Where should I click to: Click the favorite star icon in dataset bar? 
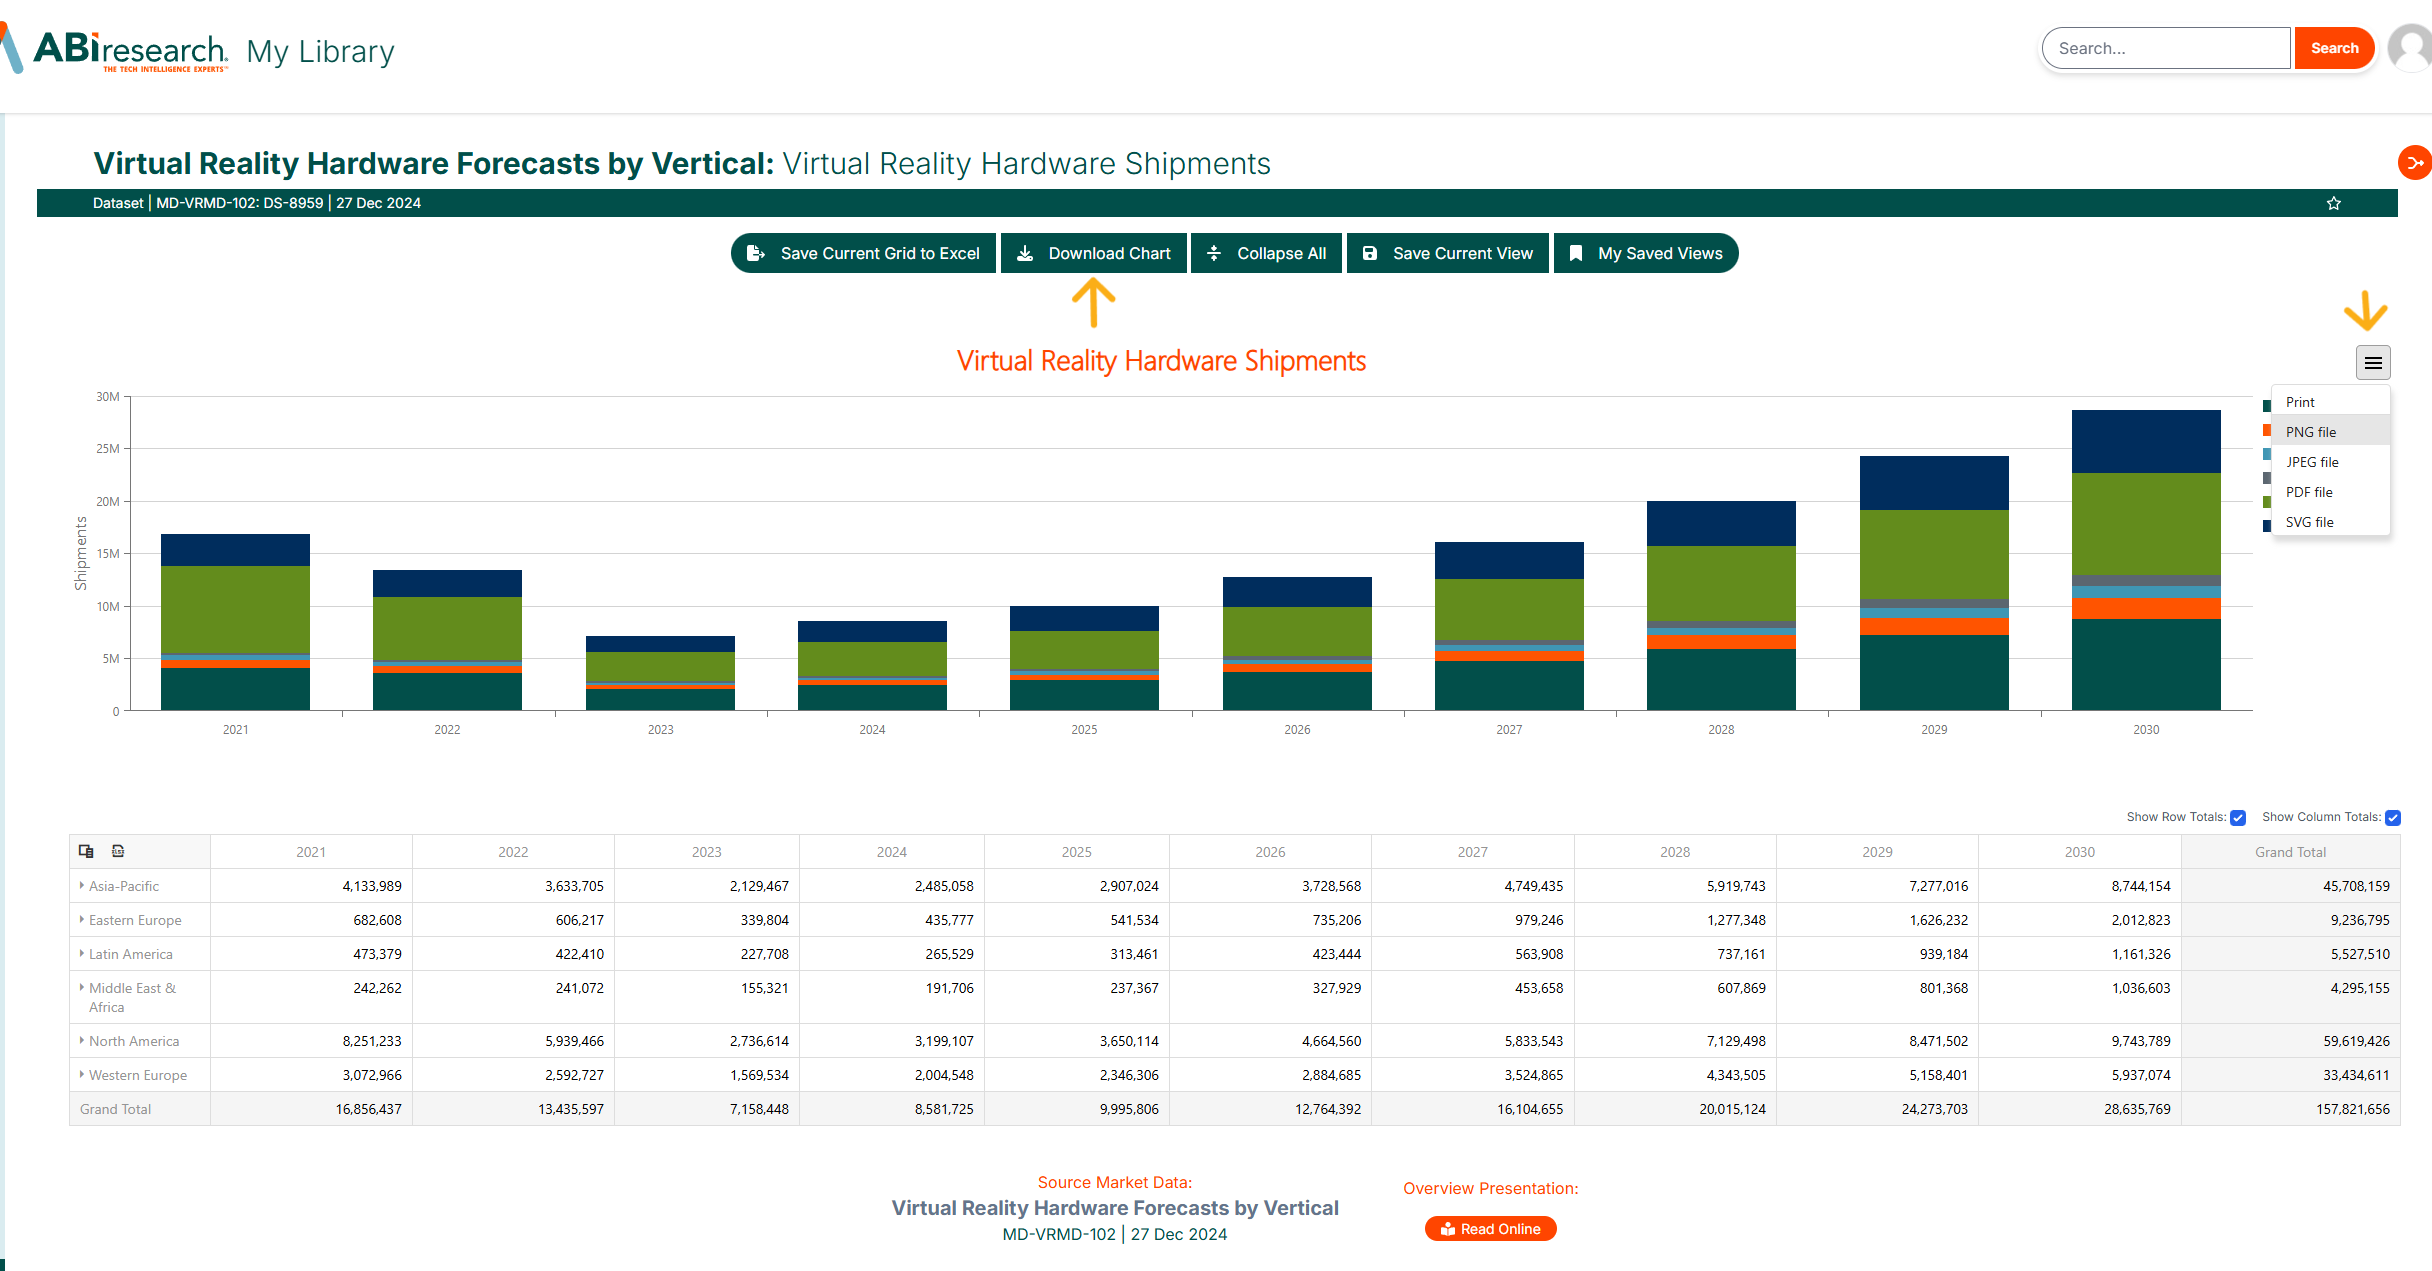(x=2334, y=203)
